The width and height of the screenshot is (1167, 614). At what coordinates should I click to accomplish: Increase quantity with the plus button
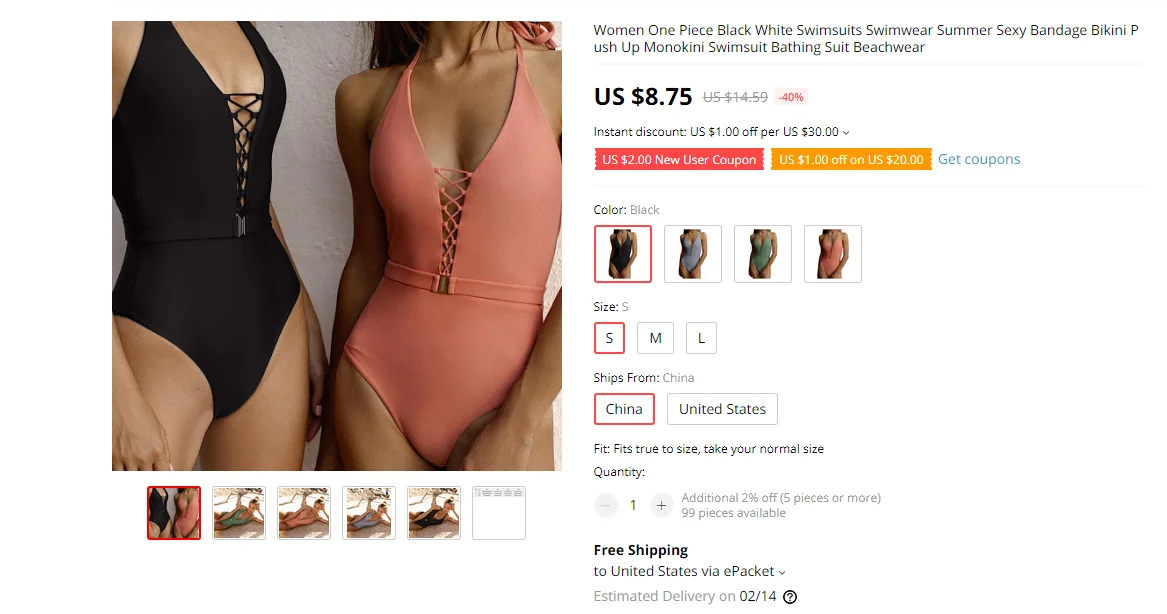[661, 505]
